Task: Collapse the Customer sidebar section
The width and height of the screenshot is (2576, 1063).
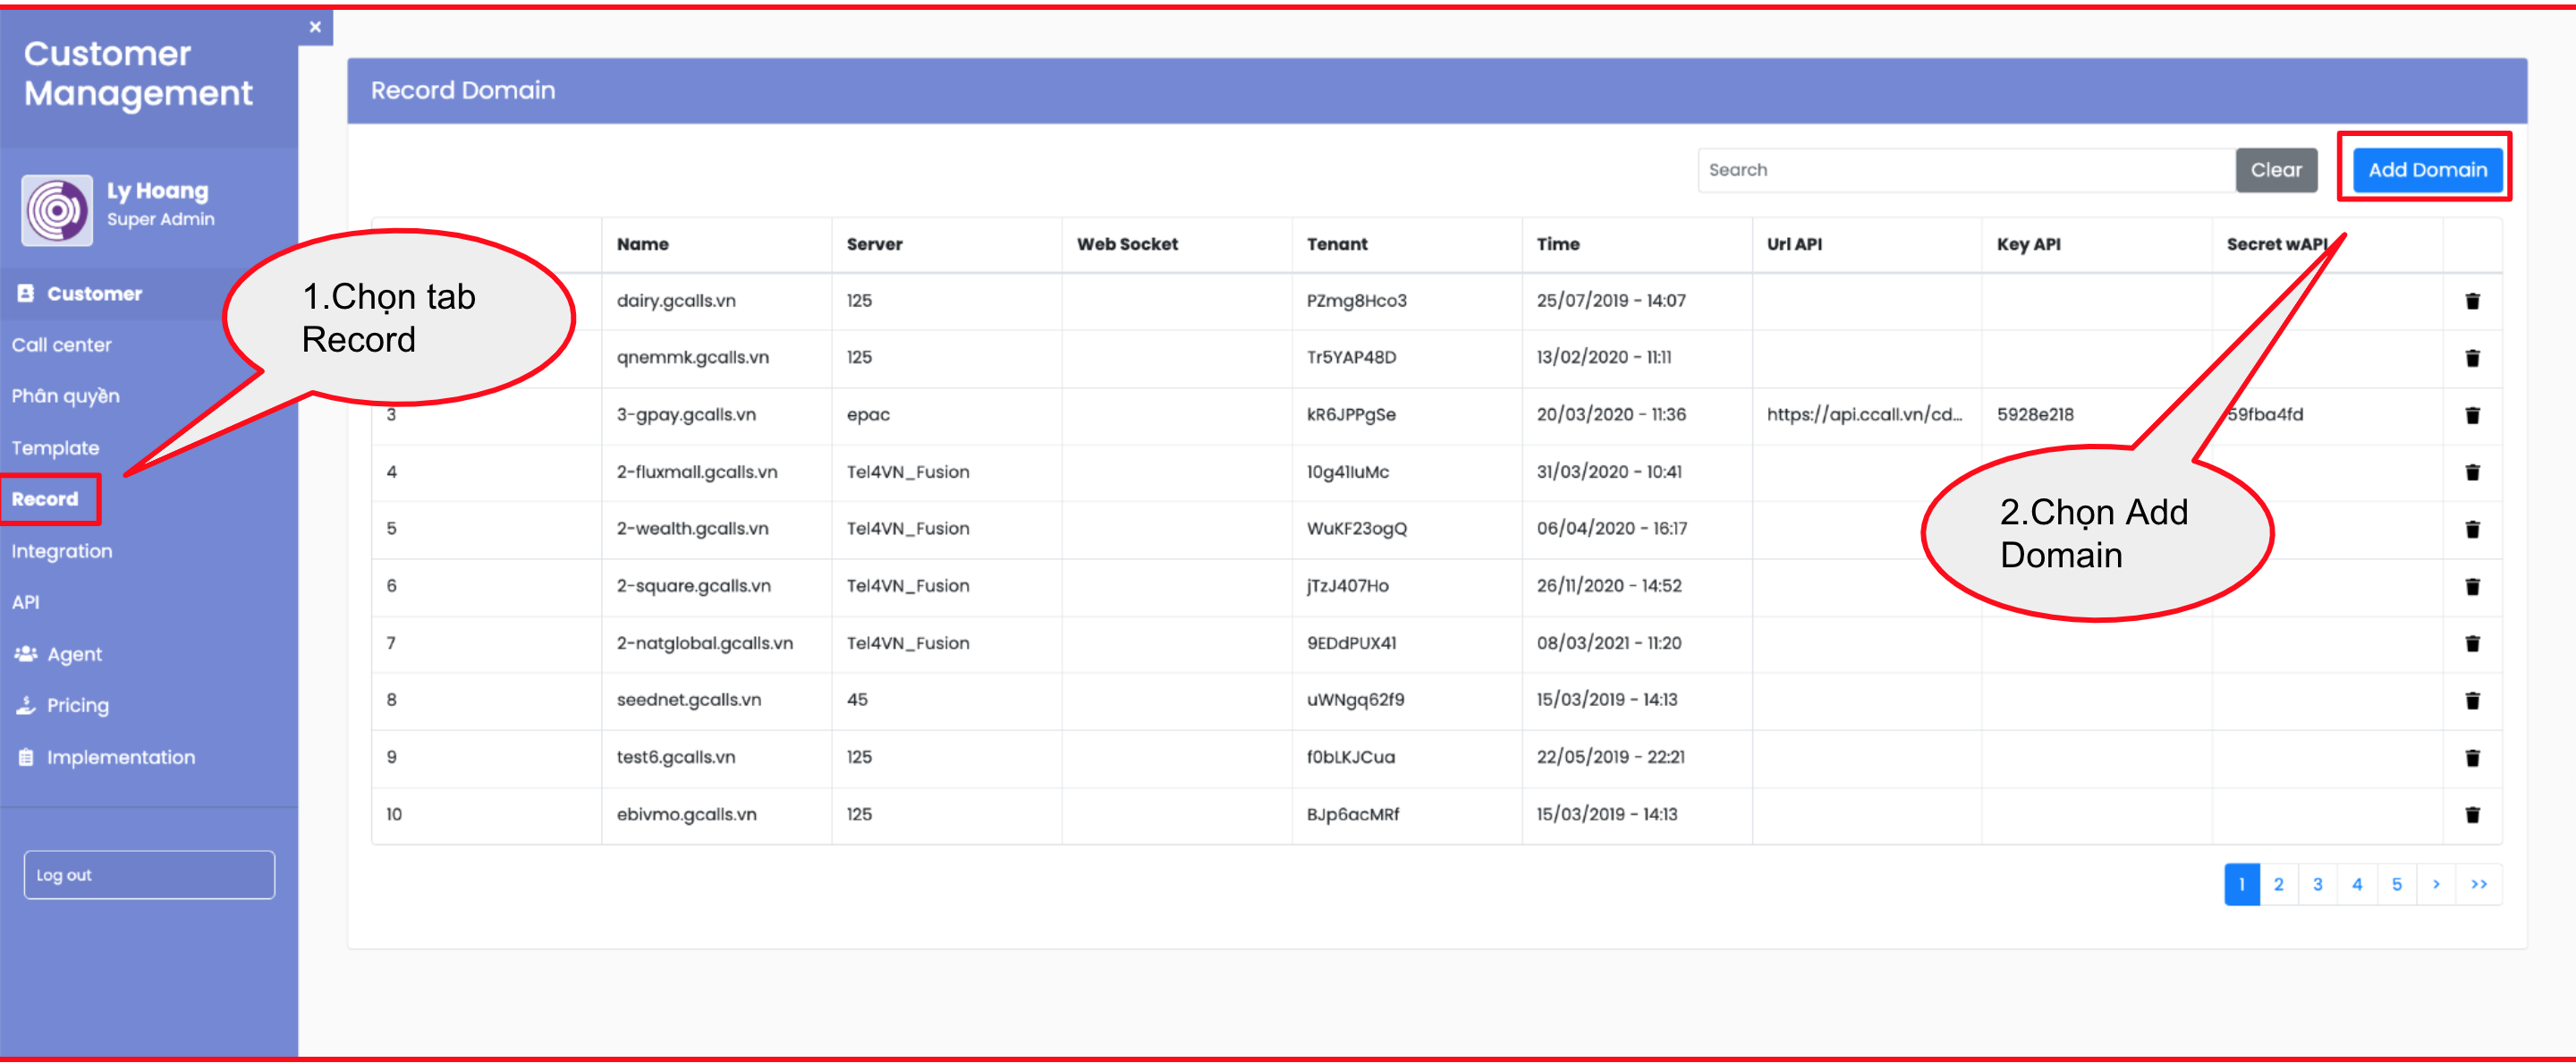Action: tap(94, 293)
